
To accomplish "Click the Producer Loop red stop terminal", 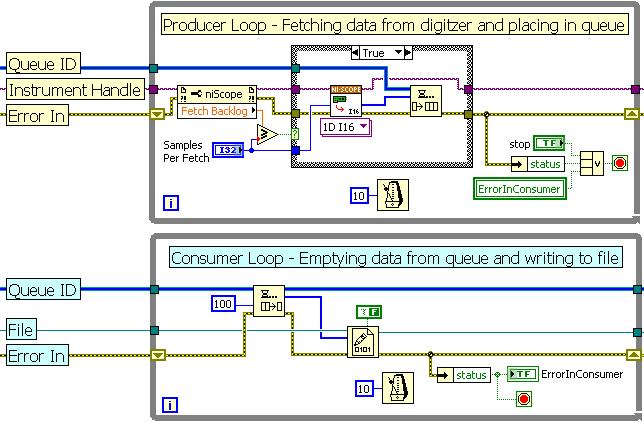I will point(619,164).
